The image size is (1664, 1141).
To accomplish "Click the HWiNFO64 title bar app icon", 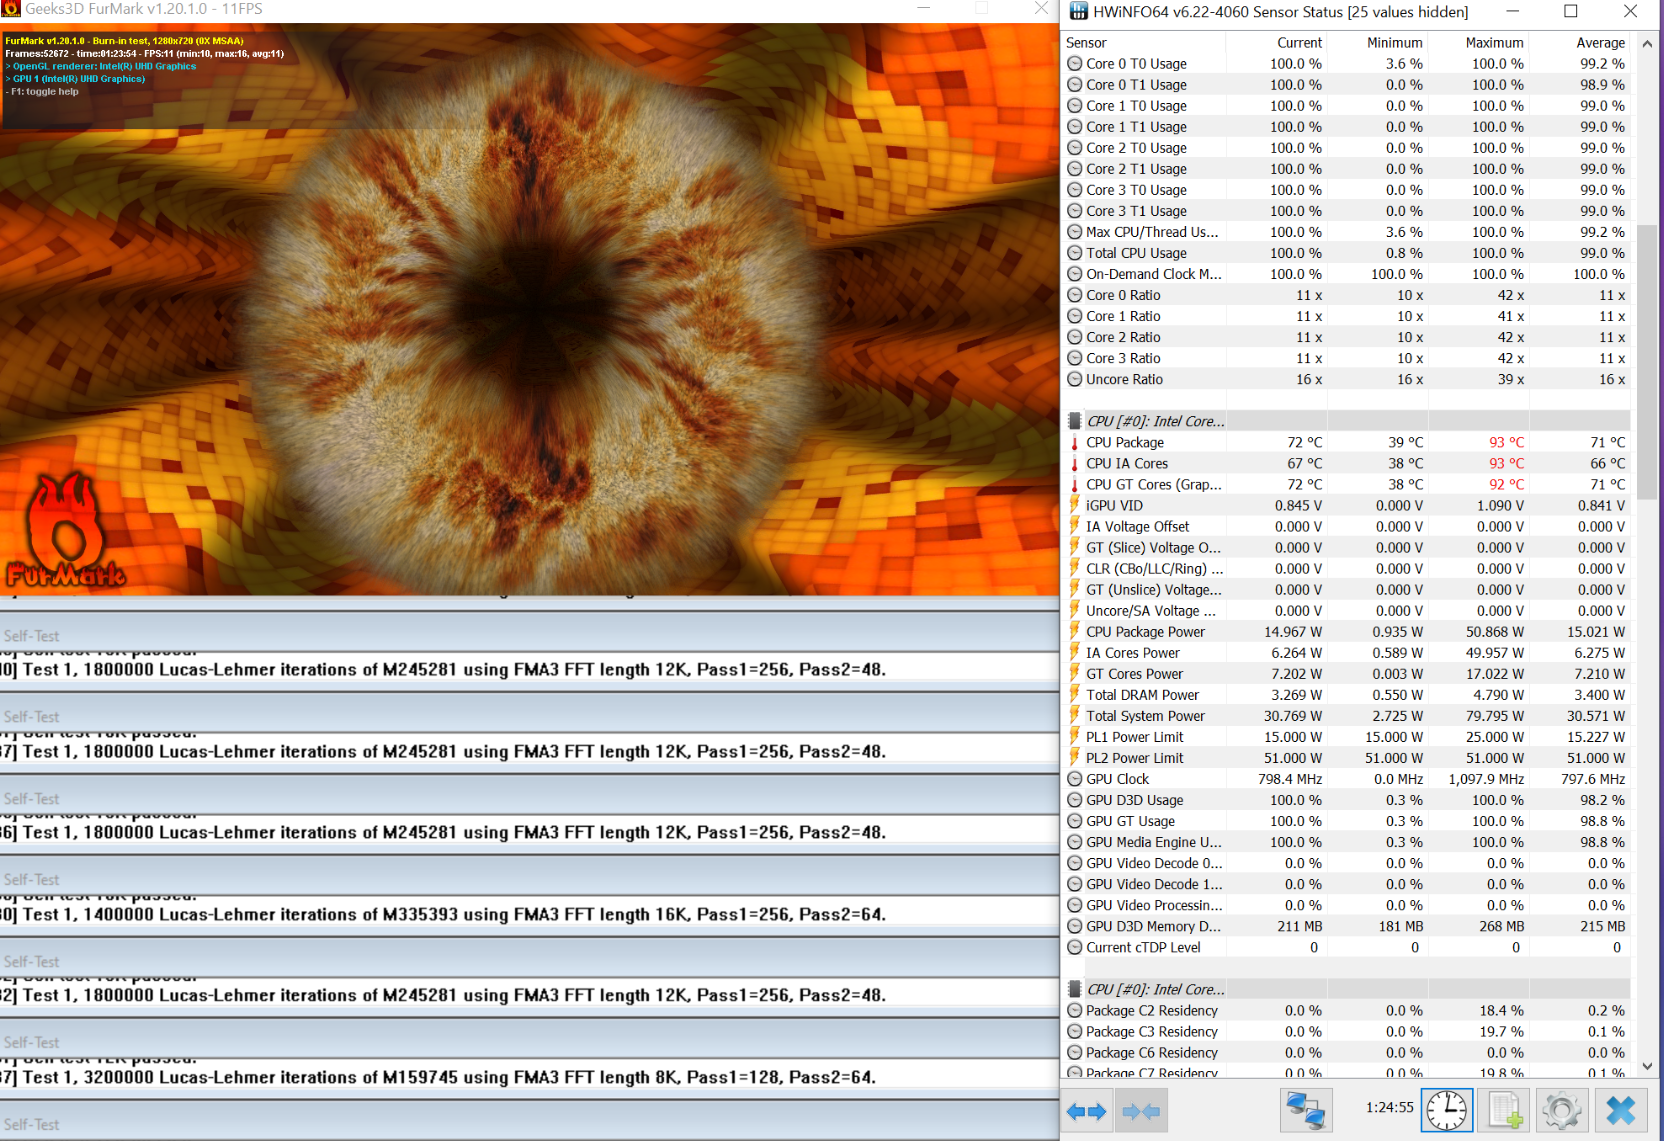I will (x=1079, y=12).
